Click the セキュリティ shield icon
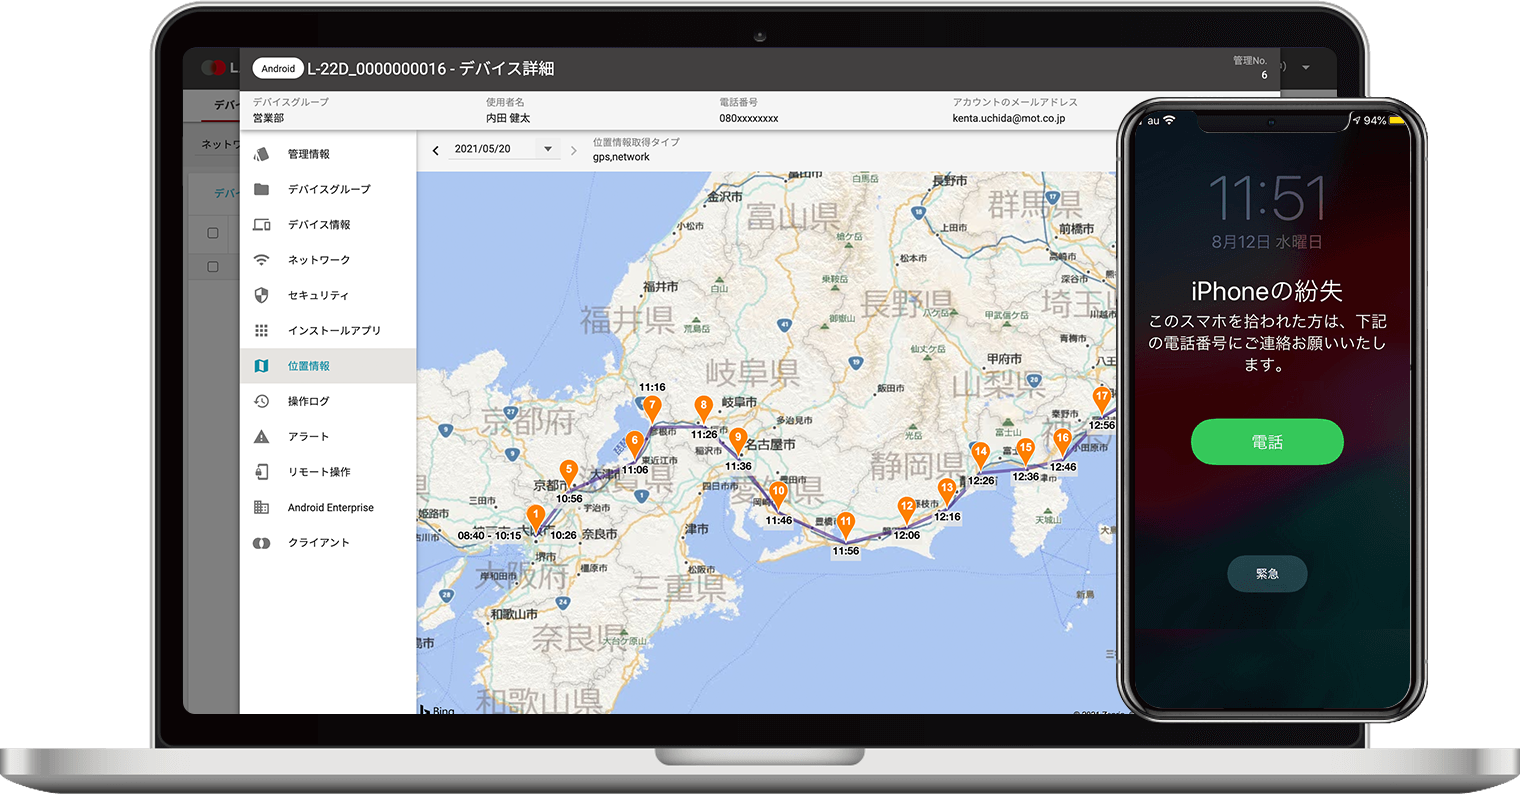The image size is (1520, 794). 262,295
